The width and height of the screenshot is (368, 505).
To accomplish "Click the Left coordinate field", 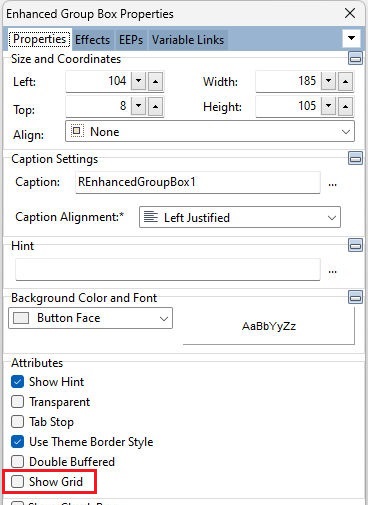I will [x=98, y=81].
